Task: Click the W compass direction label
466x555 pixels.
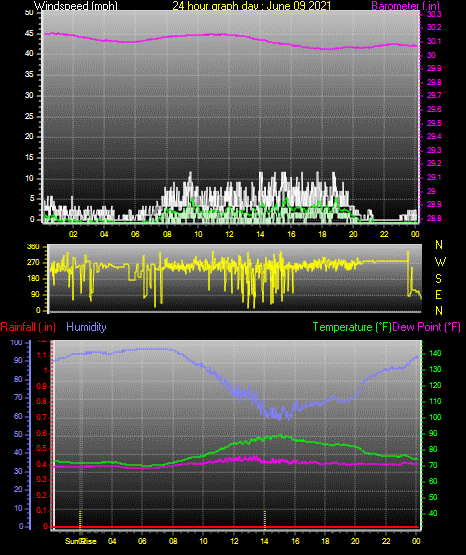Action: pos(440,262)
